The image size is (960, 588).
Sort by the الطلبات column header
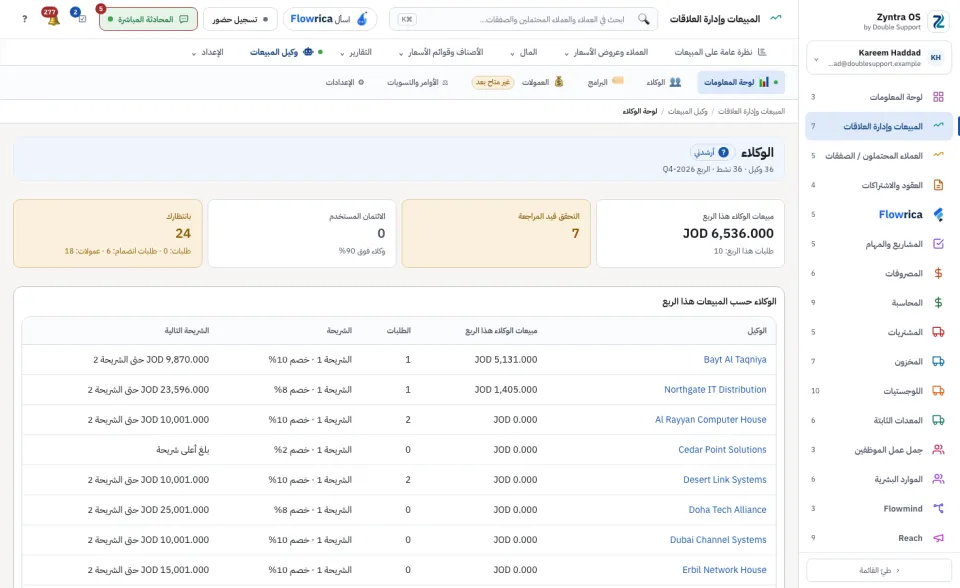[x=399, y=331]
